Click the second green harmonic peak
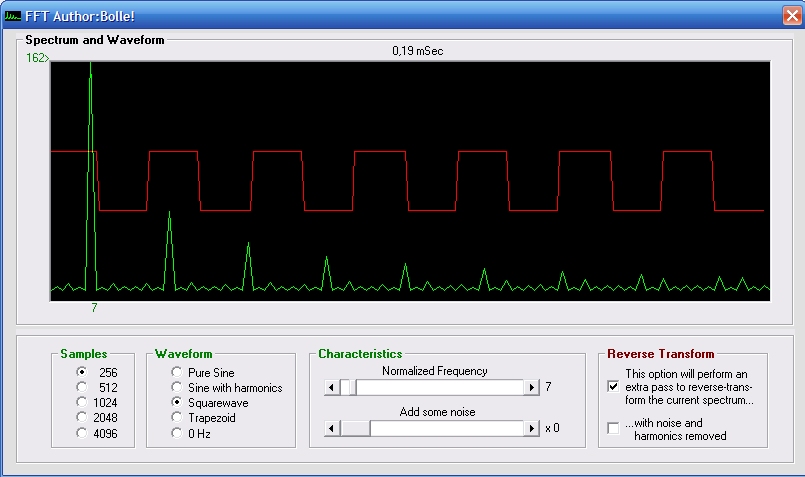 coord(169,249)
